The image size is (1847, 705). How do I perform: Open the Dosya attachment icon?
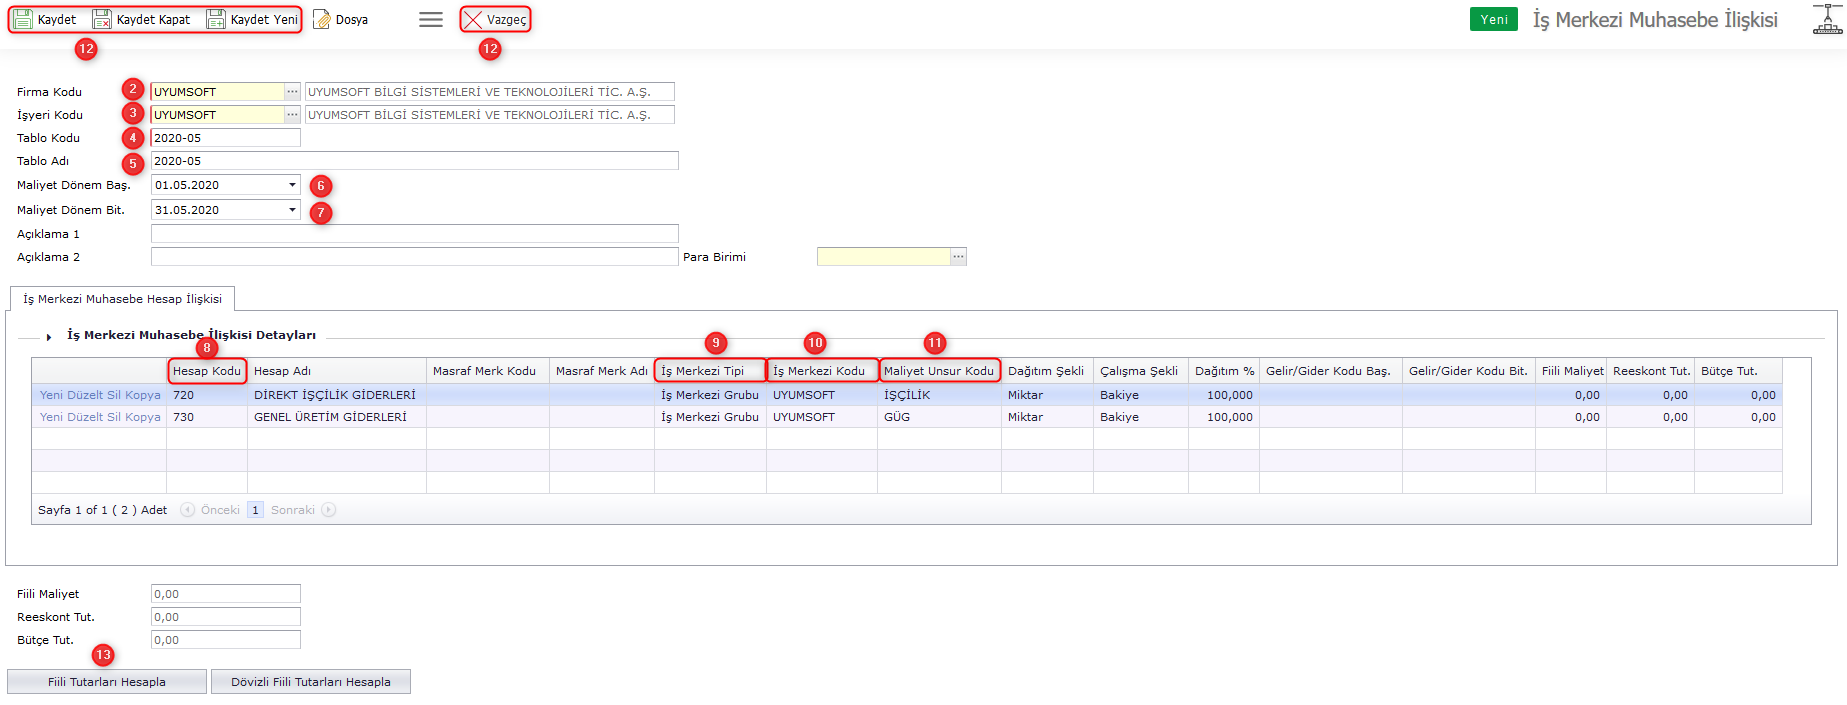(x=322, y=20)
